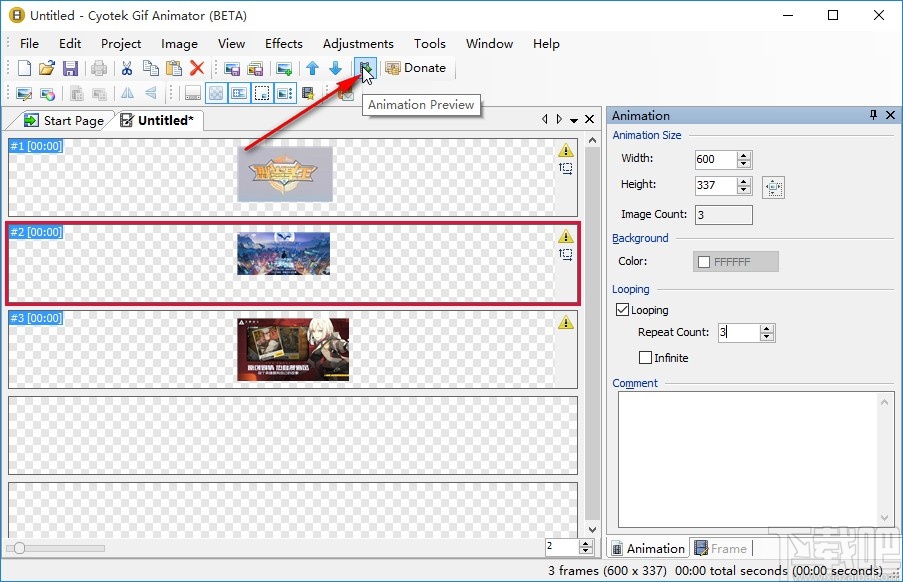Click fit-size icon beside Height field
Image resolution: width=903 pixels, height=582 pixels.
coord(773,187)
